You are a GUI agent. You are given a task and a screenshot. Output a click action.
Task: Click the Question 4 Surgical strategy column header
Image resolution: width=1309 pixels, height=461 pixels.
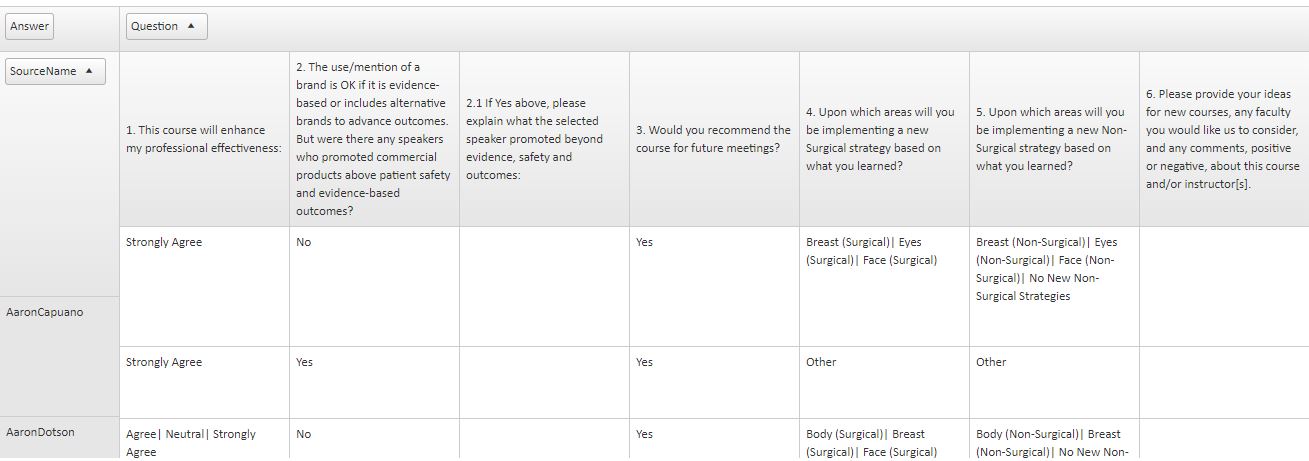885,139
